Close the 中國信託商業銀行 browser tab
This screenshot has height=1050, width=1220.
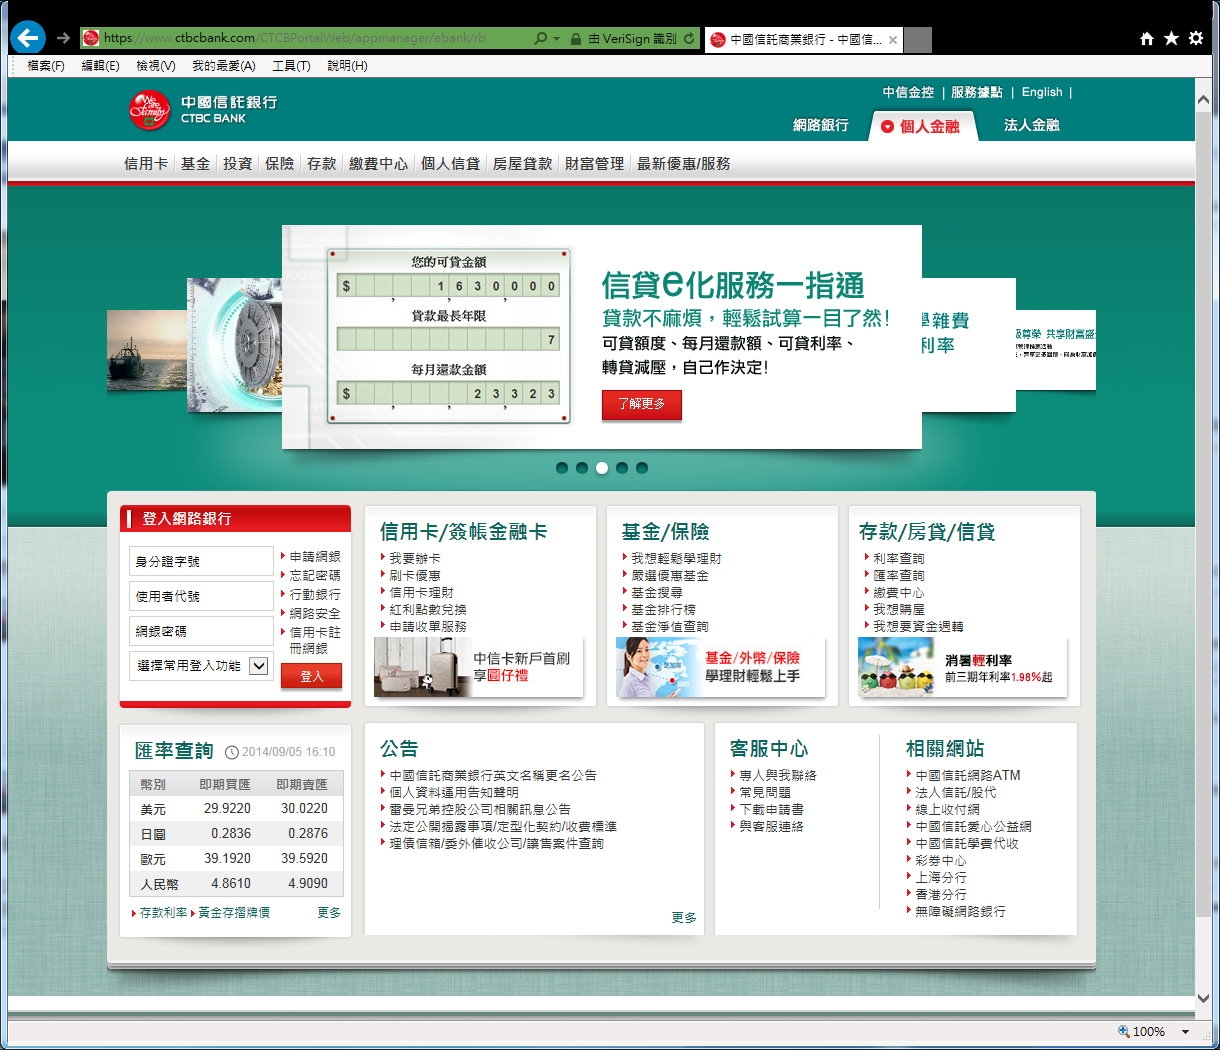tap(892, 40)
